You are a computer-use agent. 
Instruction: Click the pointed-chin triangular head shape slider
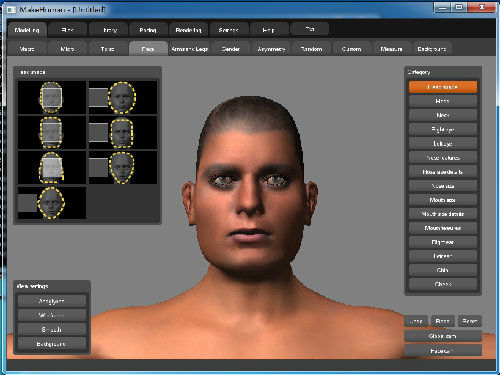(x=123, y=167)
